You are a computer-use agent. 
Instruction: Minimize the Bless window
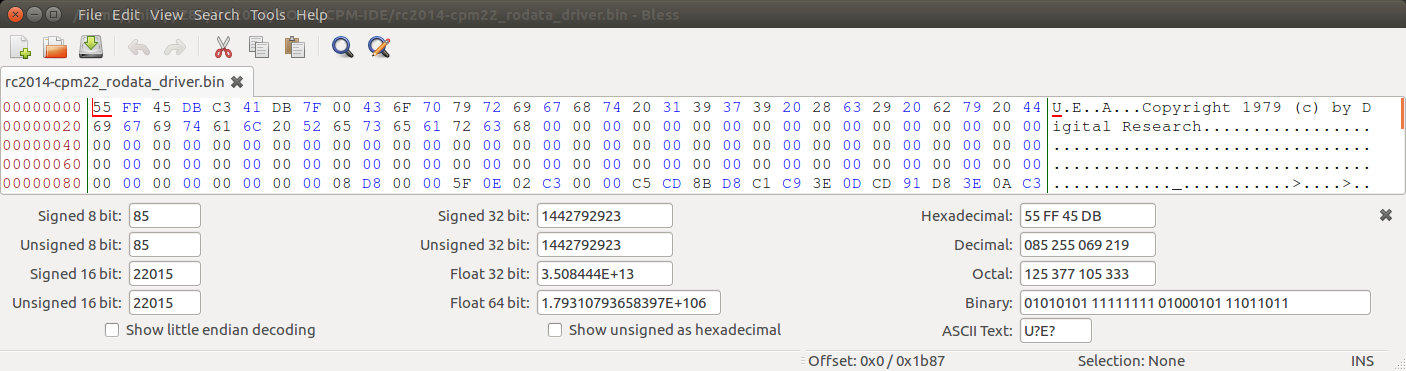click(33, 15)
